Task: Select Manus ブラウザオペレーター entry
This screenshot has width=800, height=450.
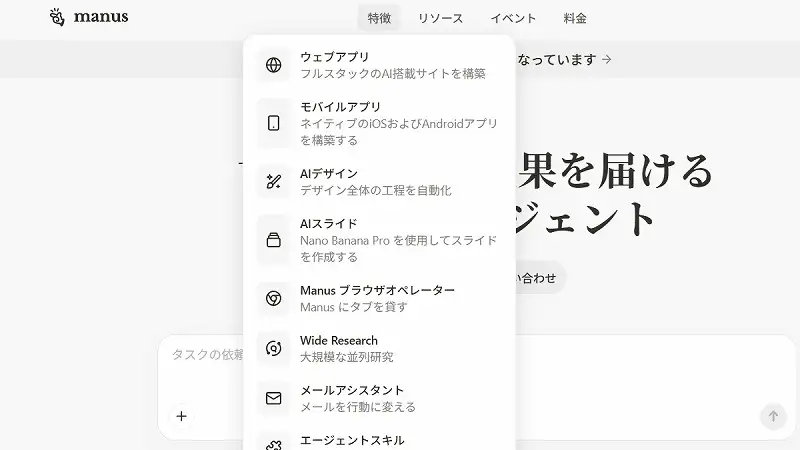Action: point(379,298)
